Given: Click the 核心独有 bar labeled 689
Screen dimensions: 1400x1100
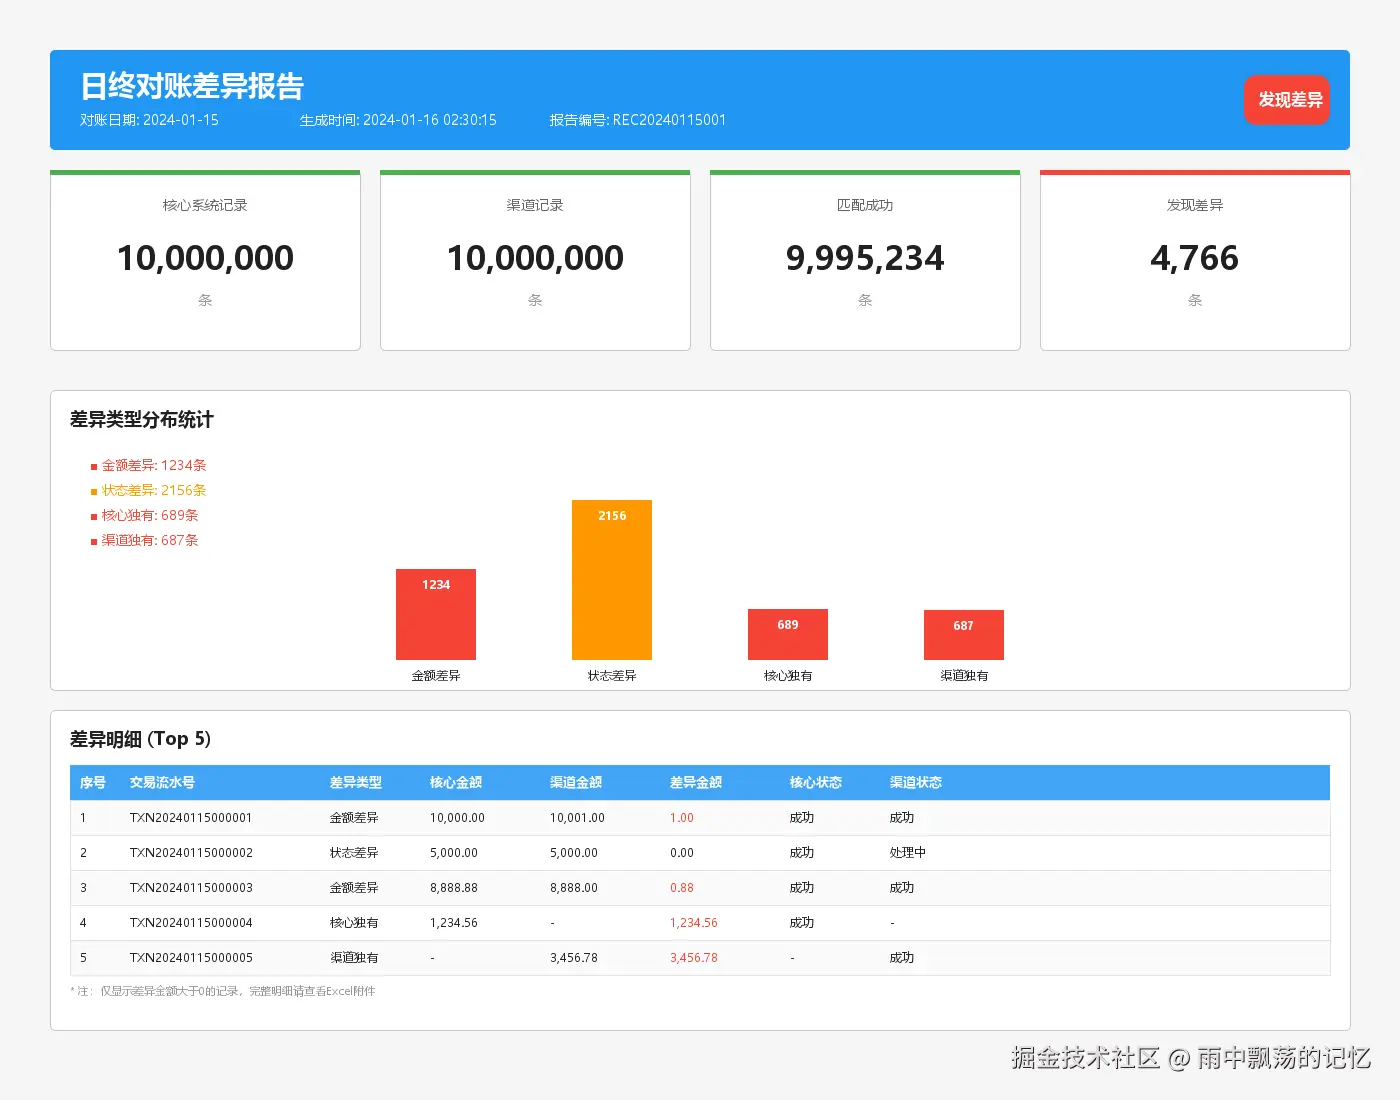Looking at the screenshot, I should click(788, 635).
